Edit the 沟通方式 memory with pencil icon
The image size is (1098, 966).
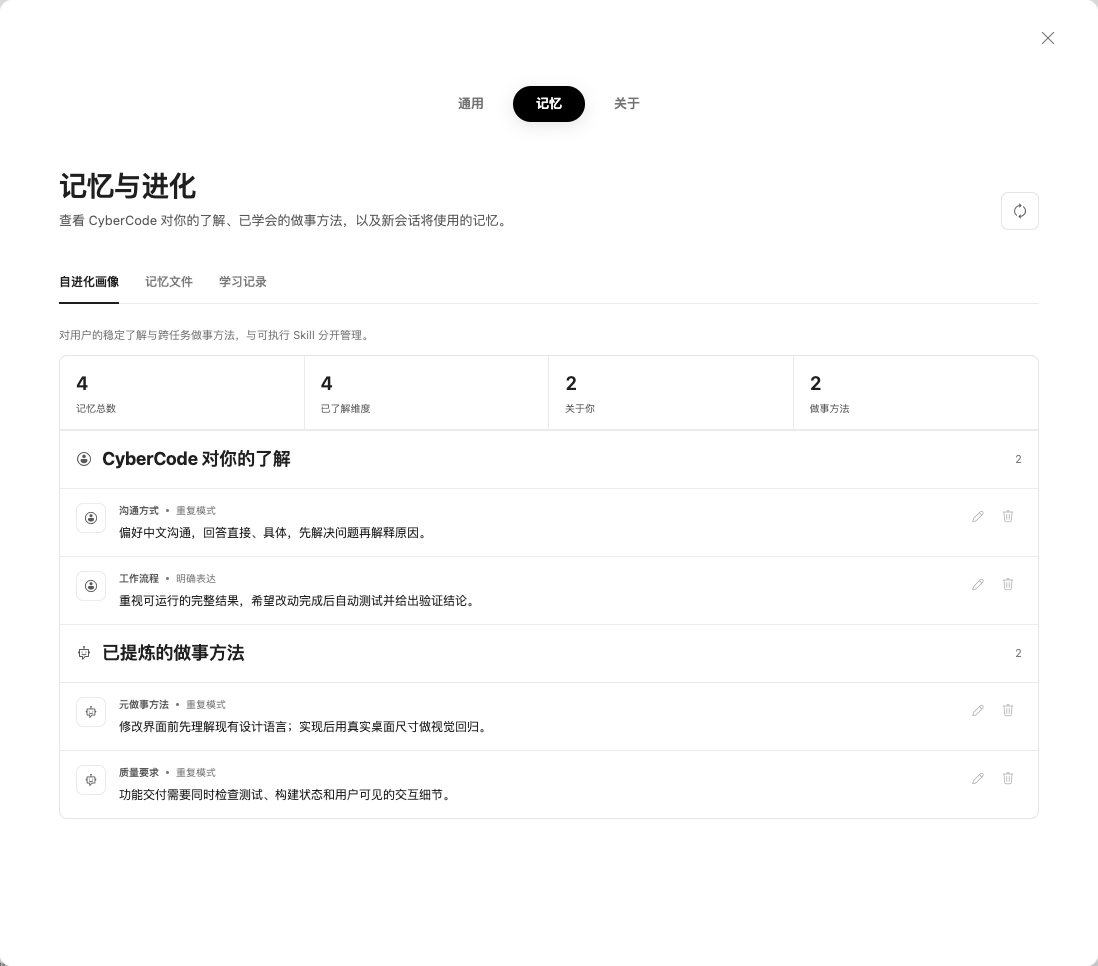pyautogui.click(x=978, y=516)
